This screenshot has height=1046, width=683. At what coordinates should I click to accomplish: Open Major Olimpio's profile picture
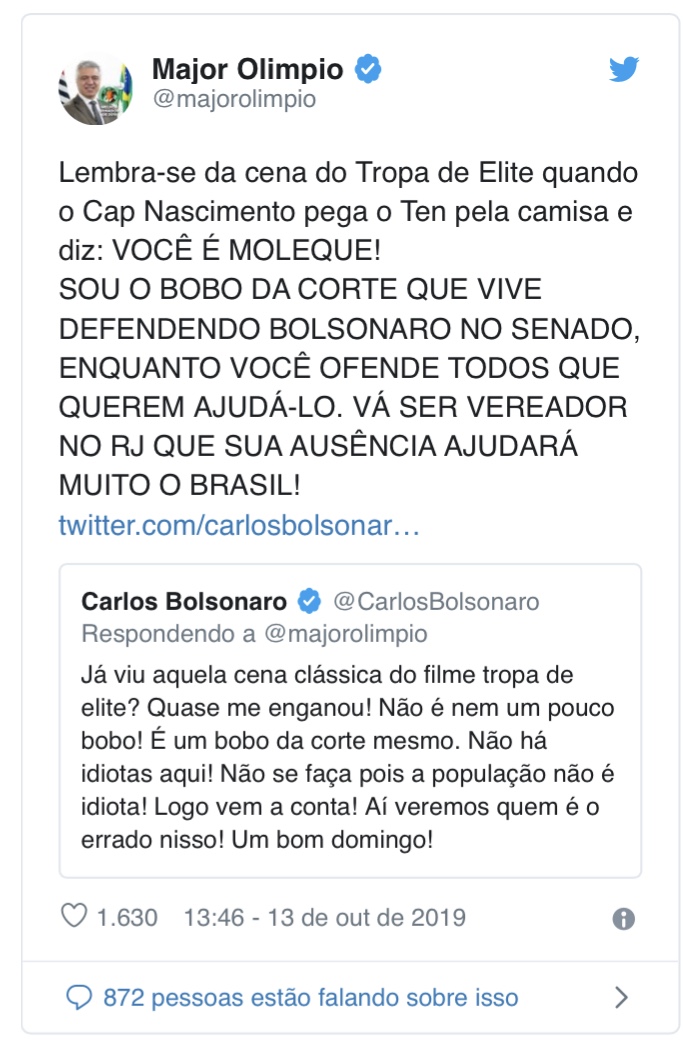click(x=95, y=89)
